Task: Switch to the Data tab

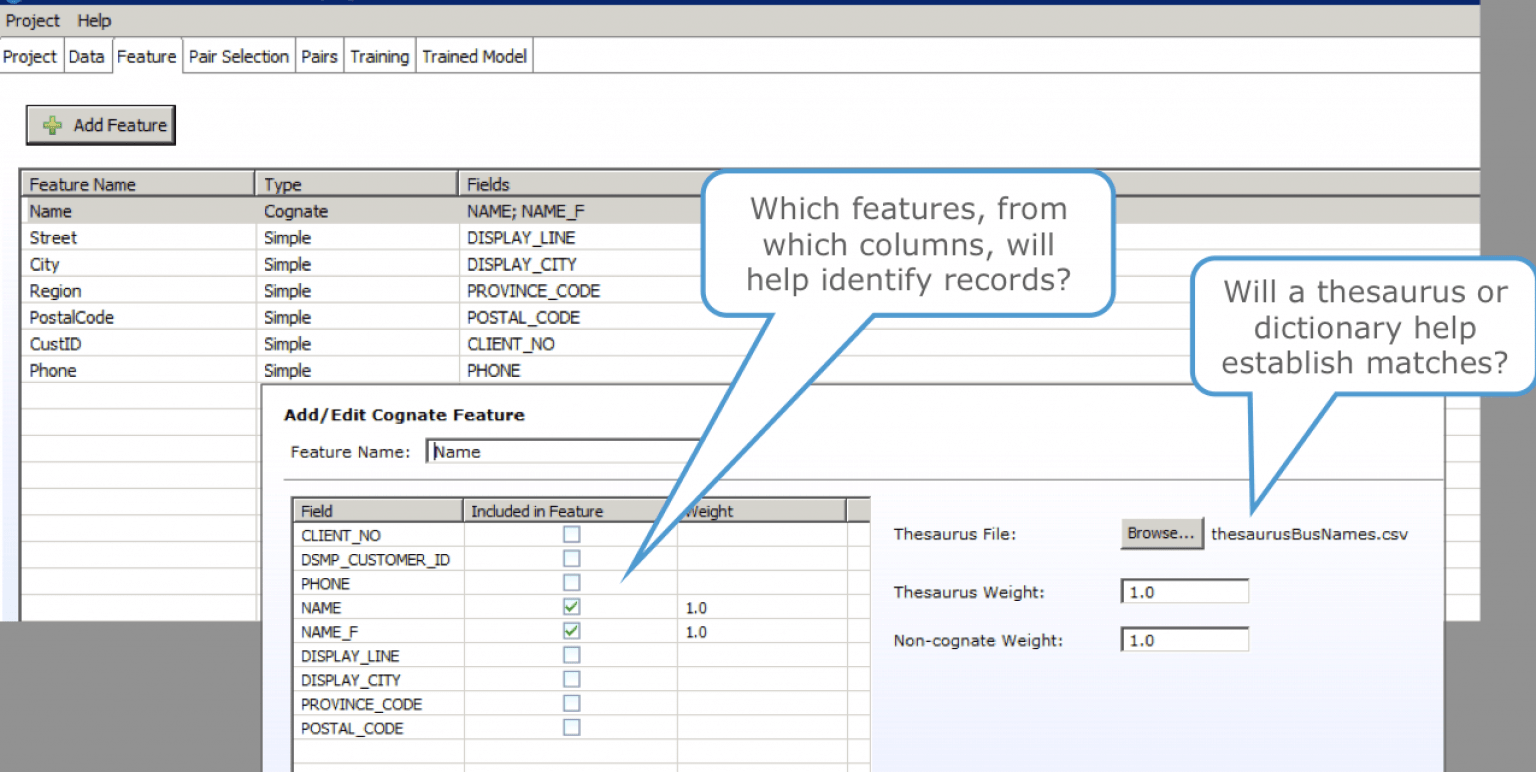Action: tap(87, 56)
